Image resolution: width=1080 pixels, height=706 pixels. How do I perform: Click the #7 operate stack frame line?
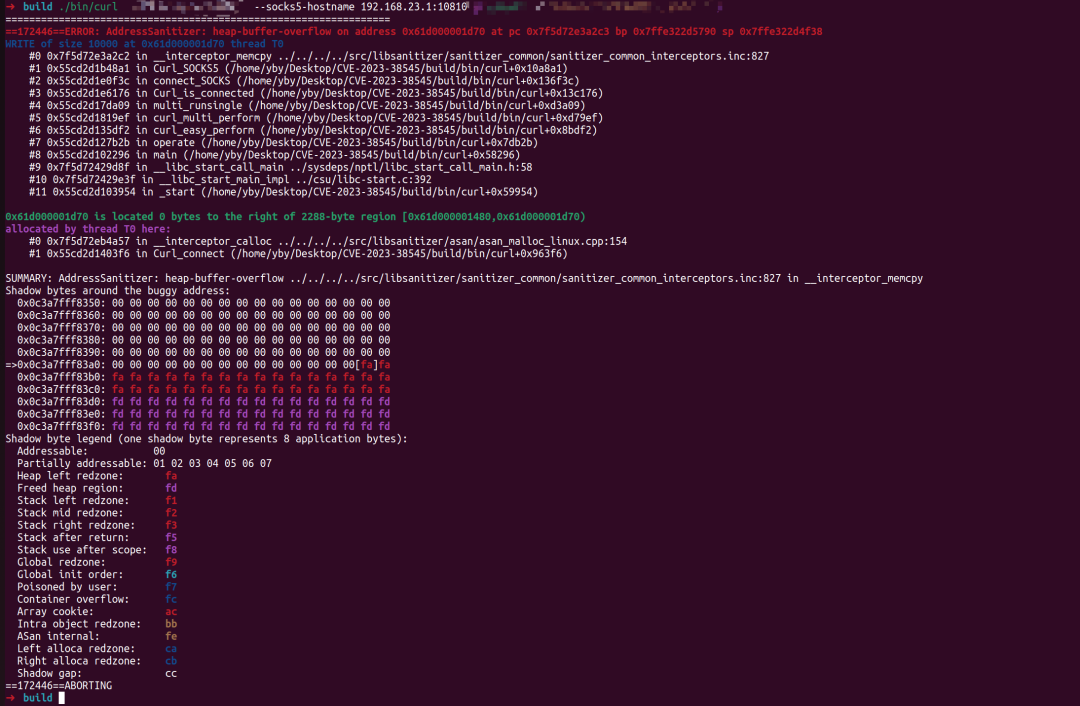pos(283,143)
